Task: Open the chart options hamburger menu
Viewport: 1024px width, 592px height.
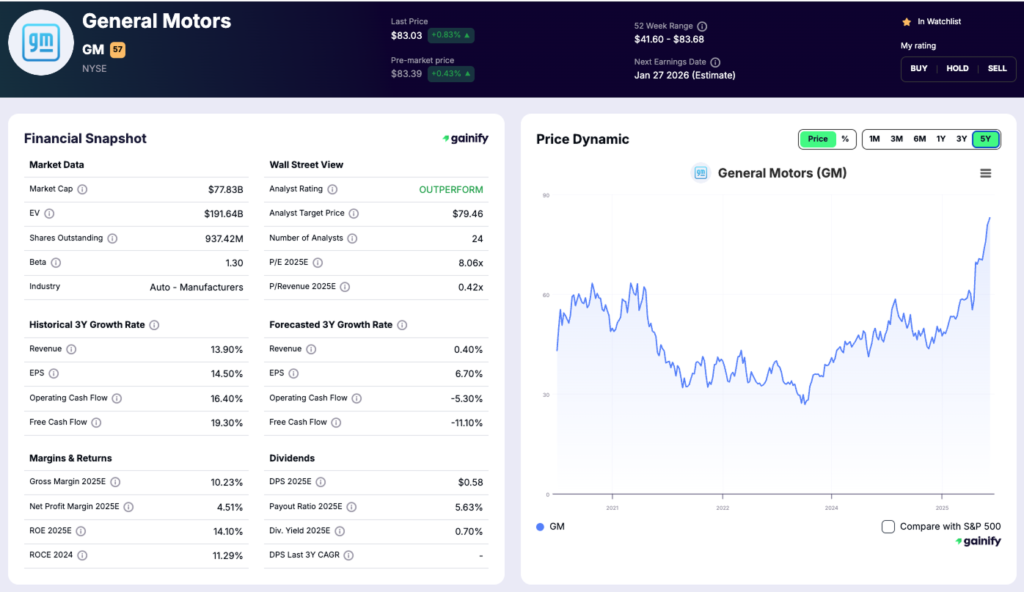Action: coord(985,172)
